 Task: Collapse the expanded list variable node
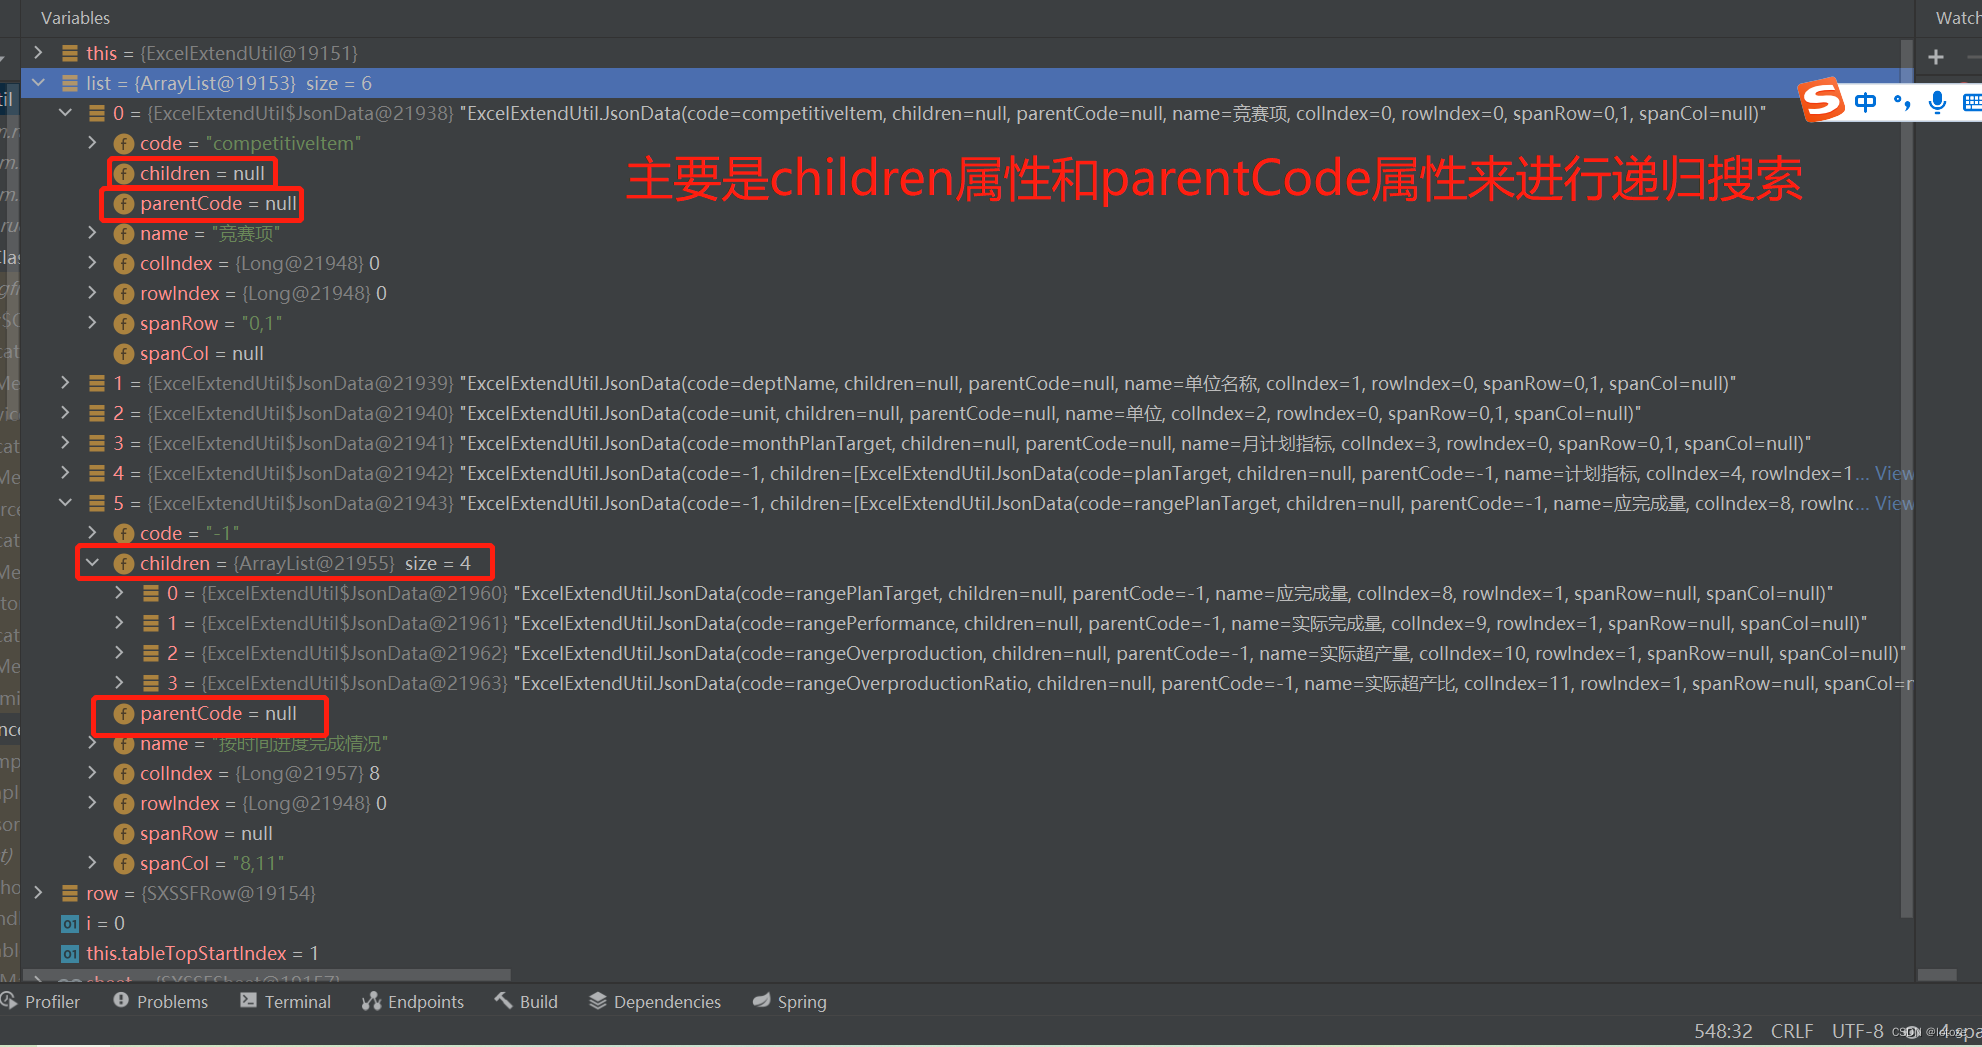(38, 83)
